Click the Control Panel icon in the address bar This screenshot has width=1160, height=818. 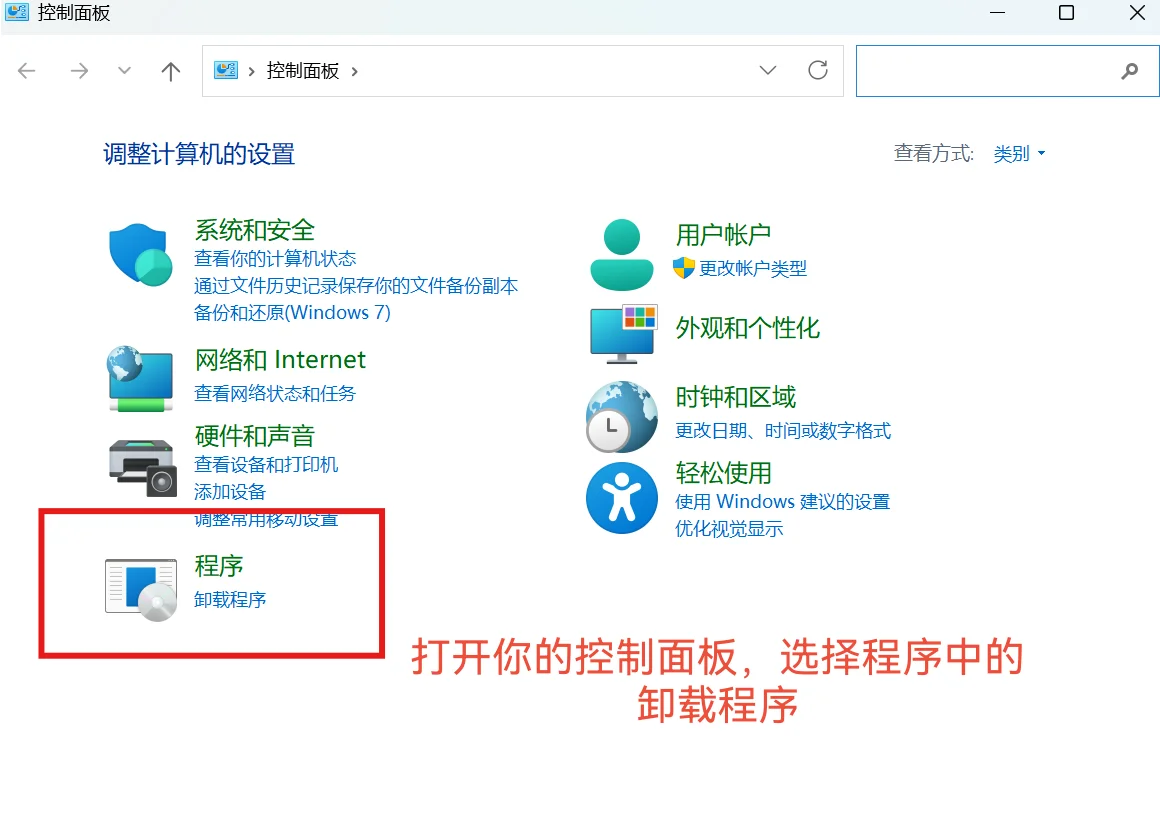[226, 70]
